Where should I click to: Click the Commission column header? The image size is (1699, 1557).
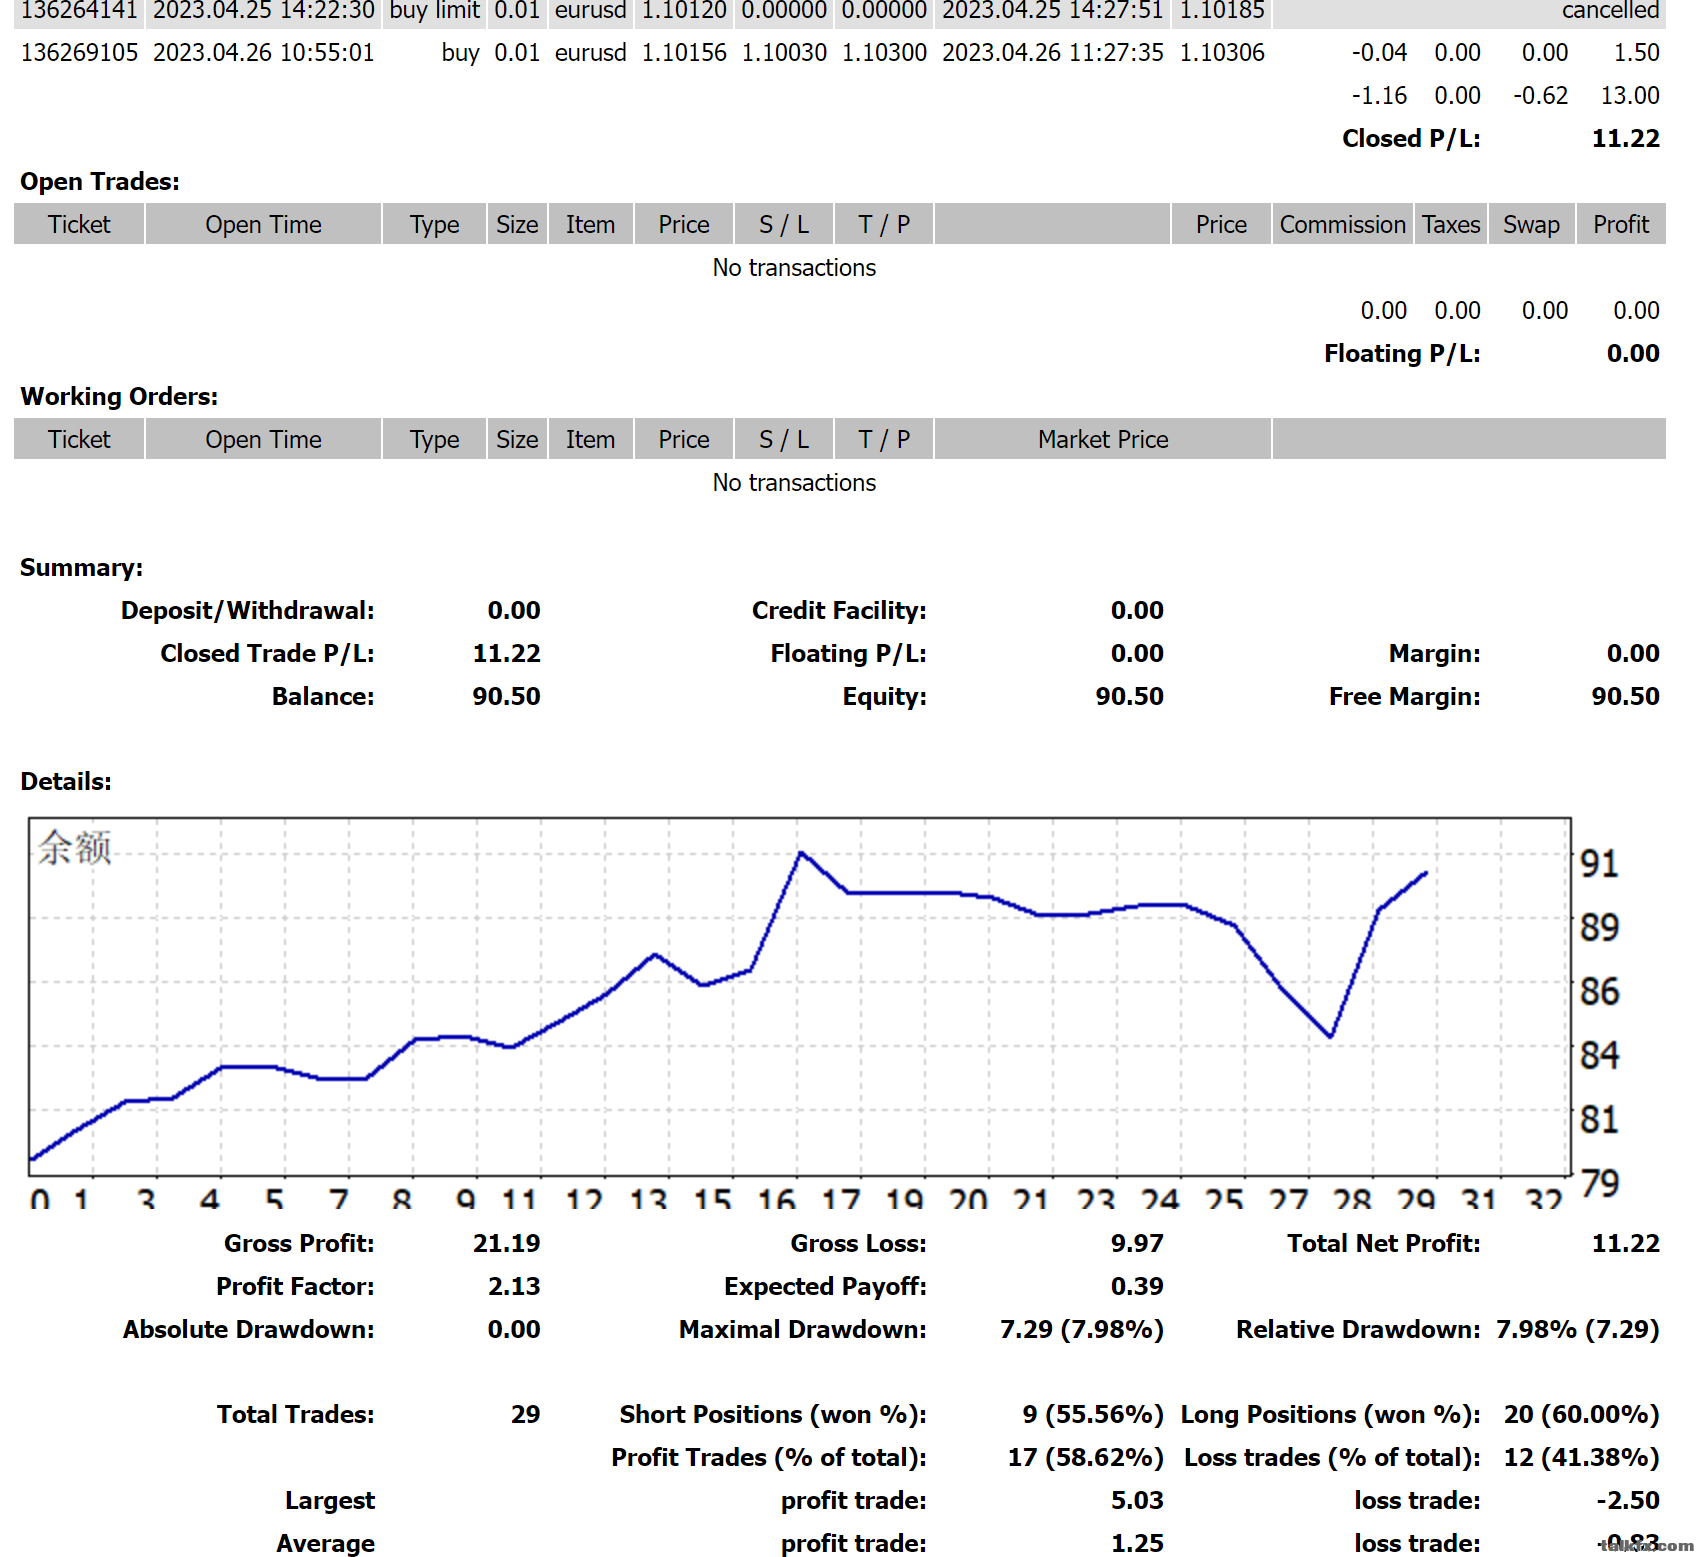pyautogui.click(x=1343, y=225)
